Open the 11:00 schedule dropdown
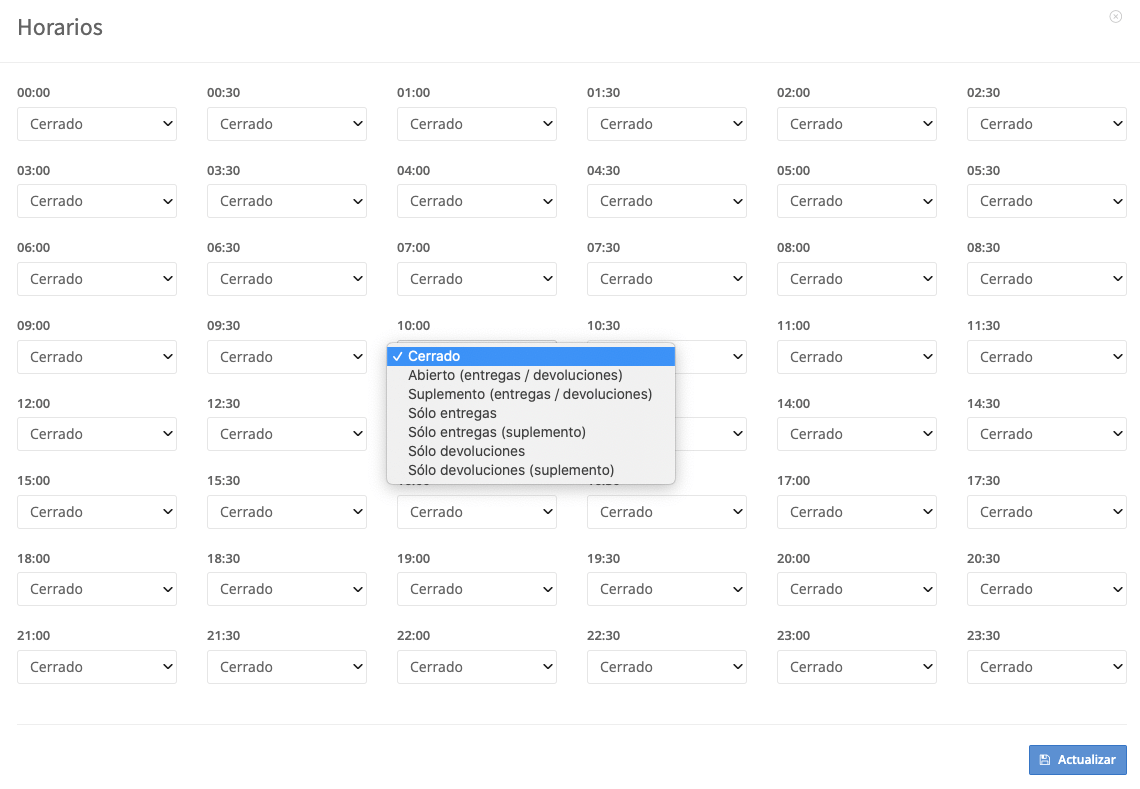The height and width of the screenshot is (789, 1140). 856,357
